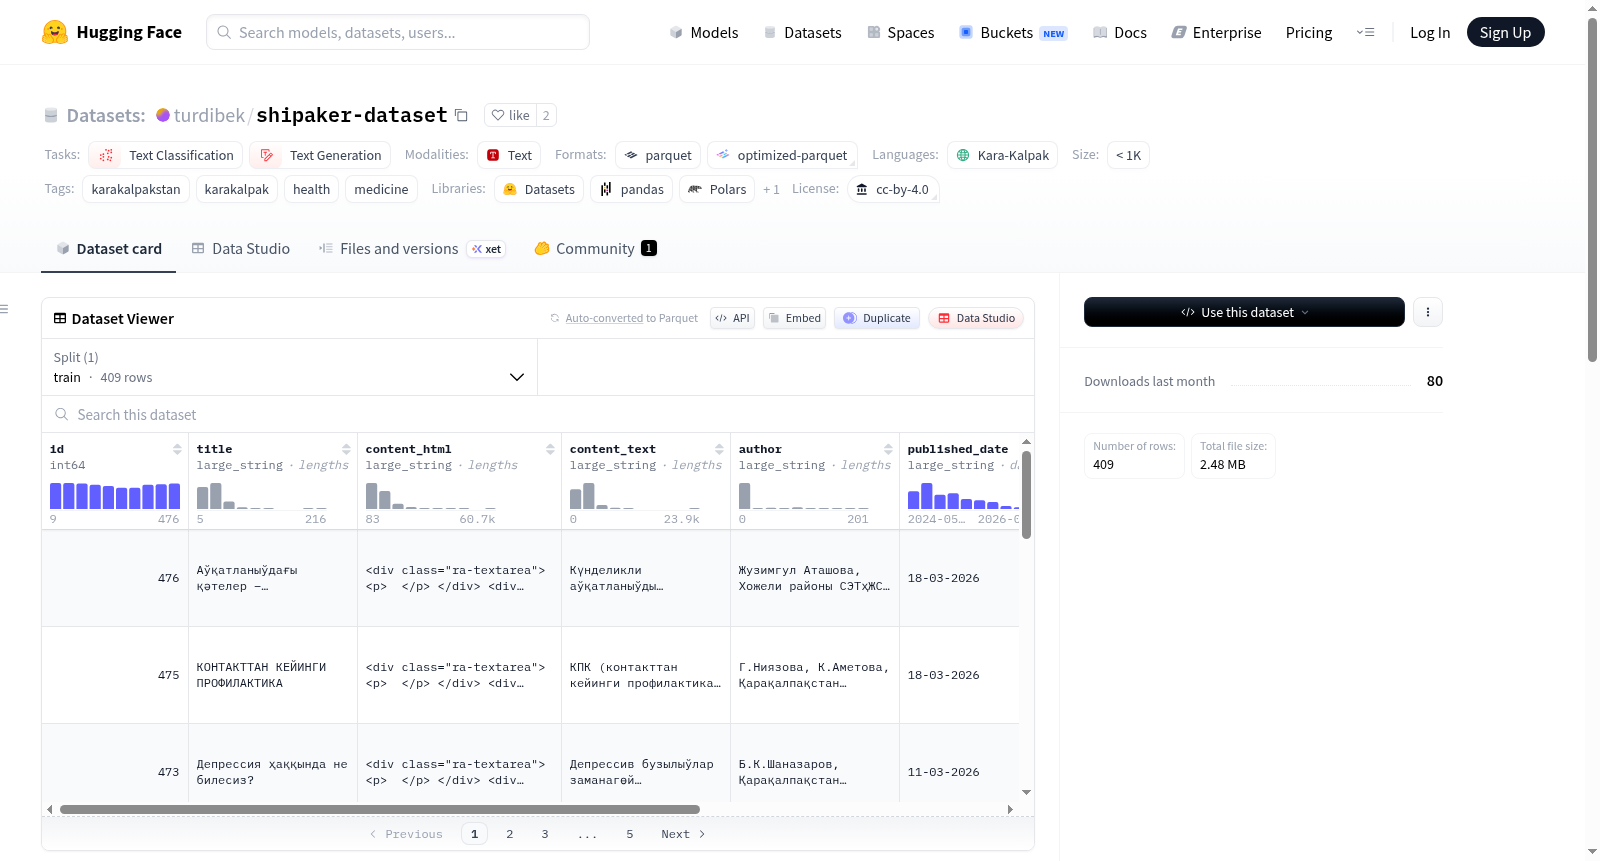Switch to the Community tab
This screenshot has height=861, width=1600.
tap(595, 249)
